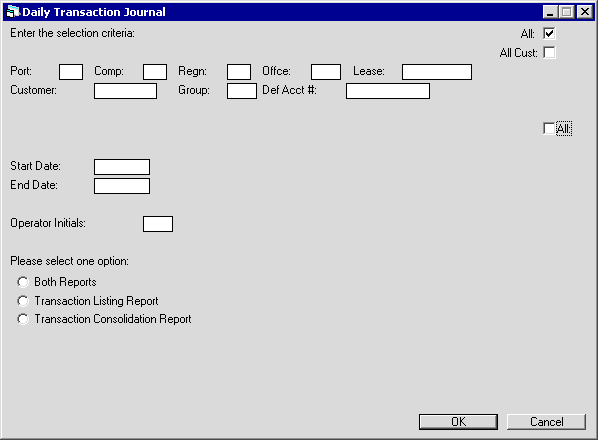Focus the Port input field
The width and height of the screenshot is (598, 440).
[x=71, y=72]
